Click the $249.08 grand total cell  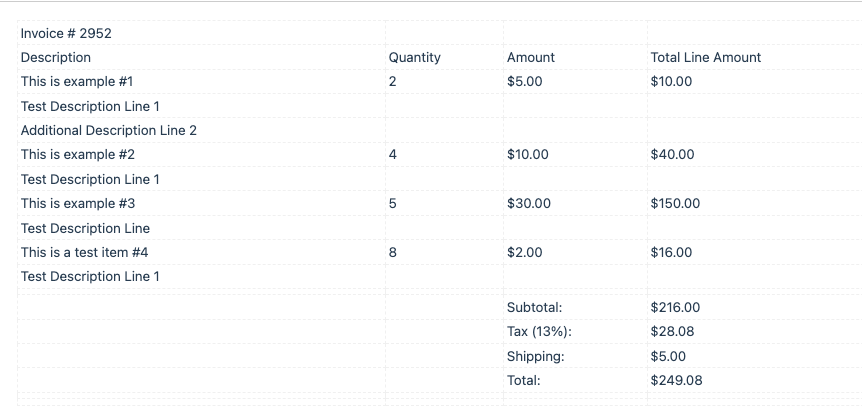tap(754, 381)
